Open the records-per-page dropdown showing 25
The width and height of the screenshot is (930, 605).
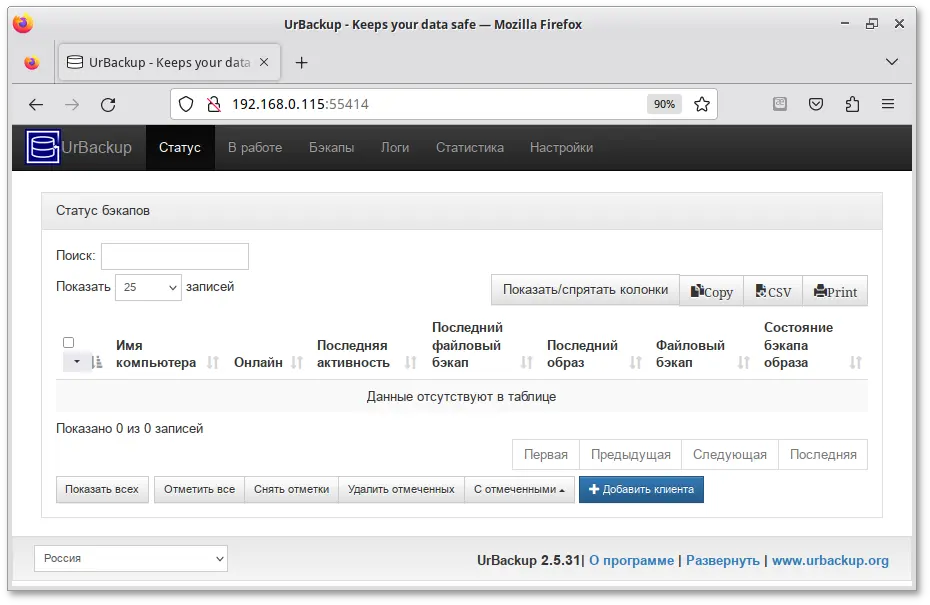[148, 287]
